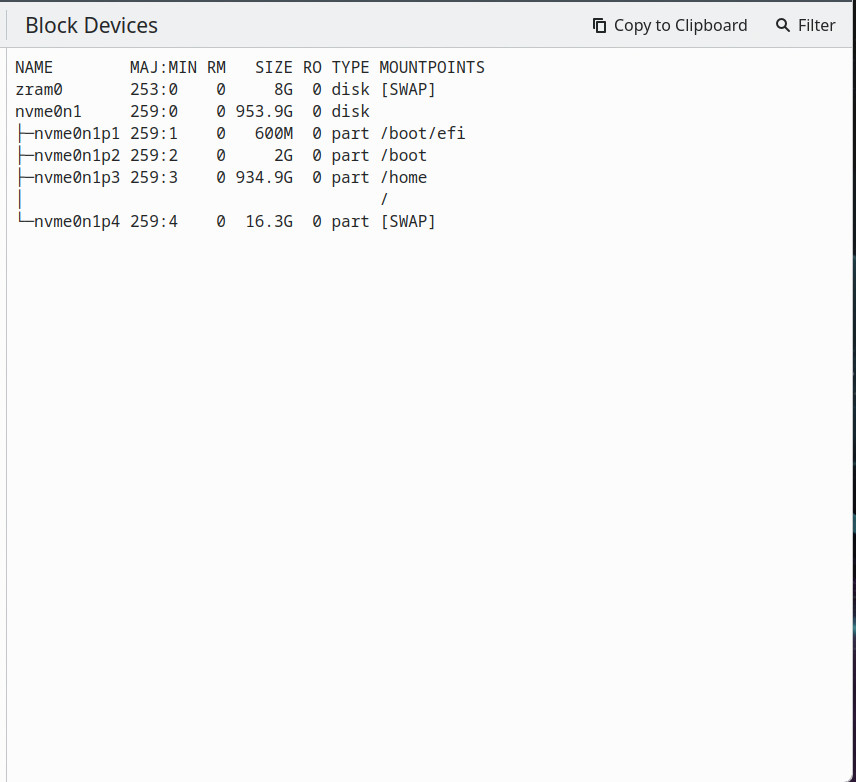The image size is (856, 782).
Task: Click the SIZE column header
Action: [x=274, y=67]
